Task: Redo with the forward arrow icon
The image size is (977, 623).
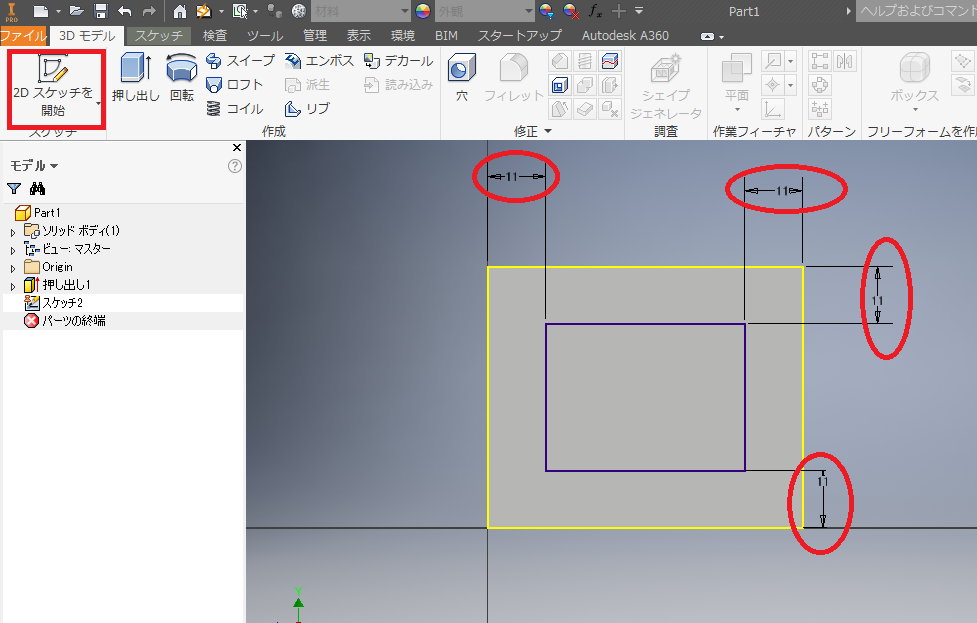Action: 149,11
